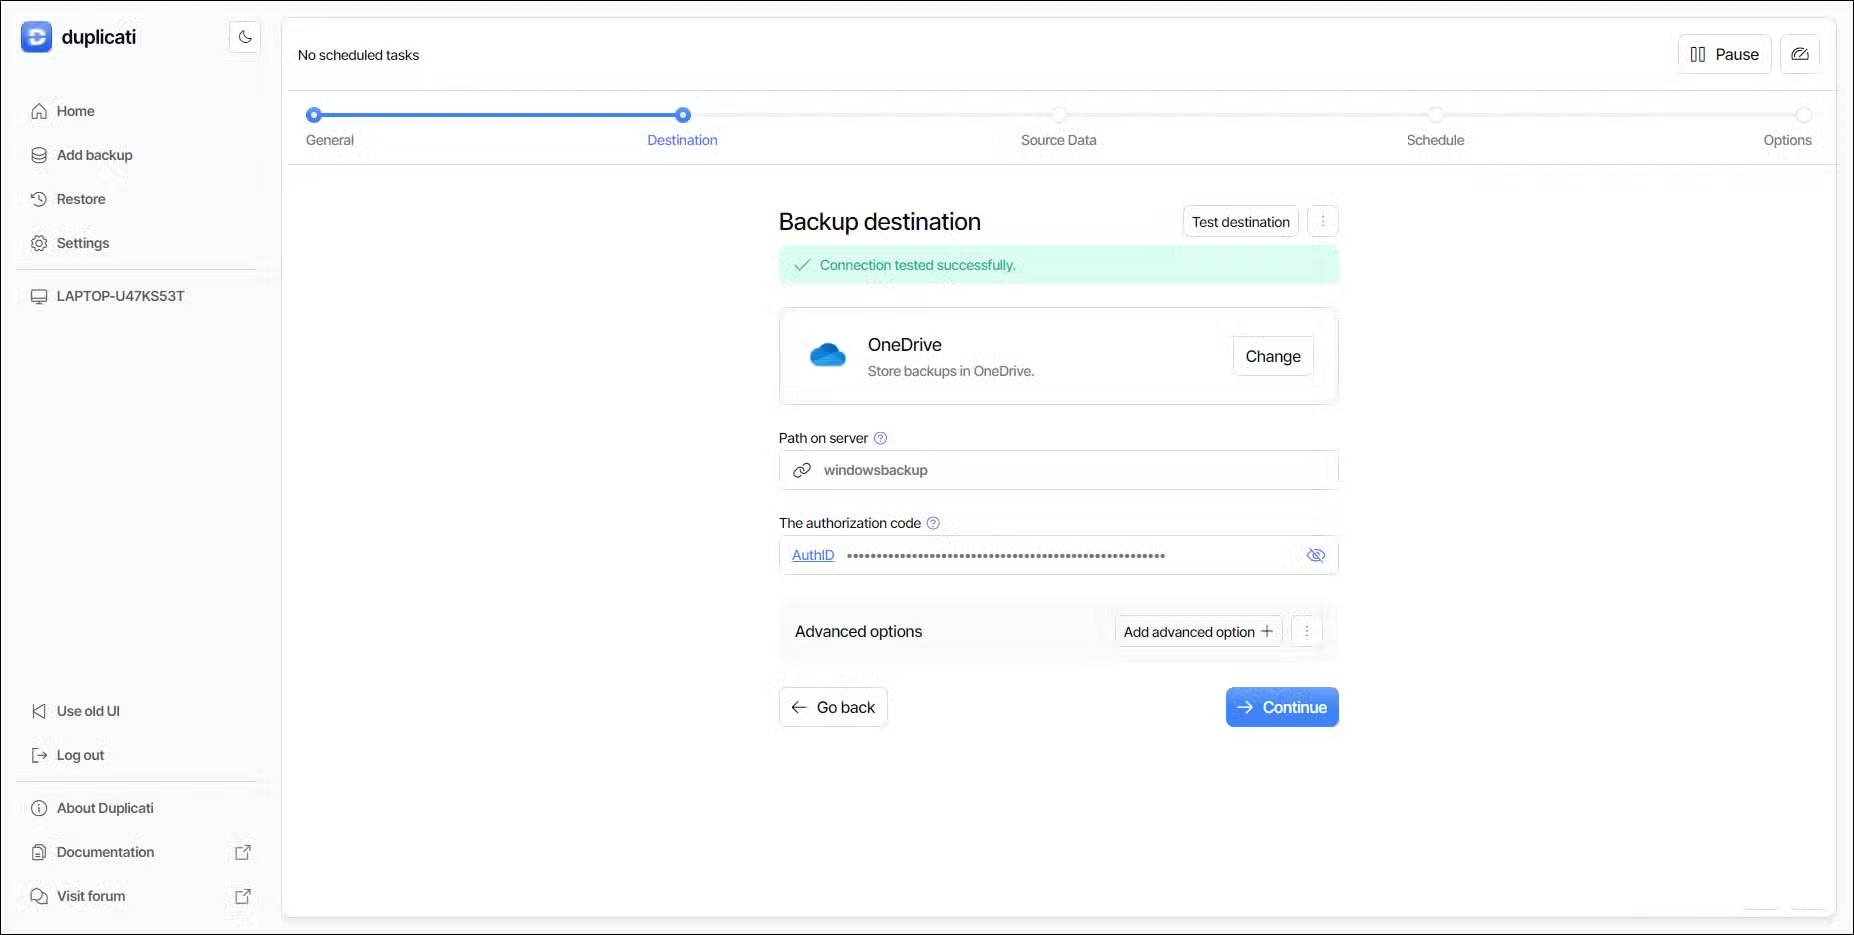Click the AuthID link
The height and width of the screenshot is (935, 1854).
(x=812, y=555)
